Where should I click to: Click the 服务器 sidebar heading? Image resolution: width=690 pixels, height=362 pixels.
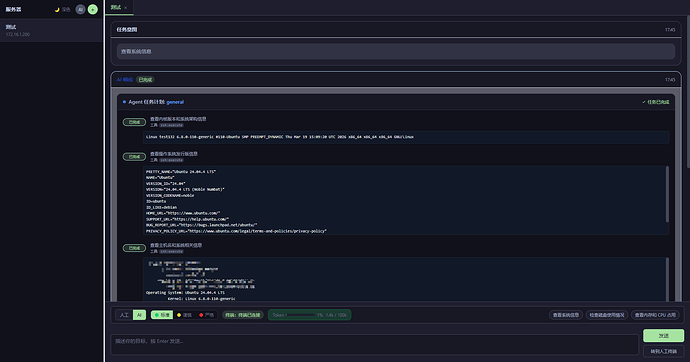click(x=13, y=9)
